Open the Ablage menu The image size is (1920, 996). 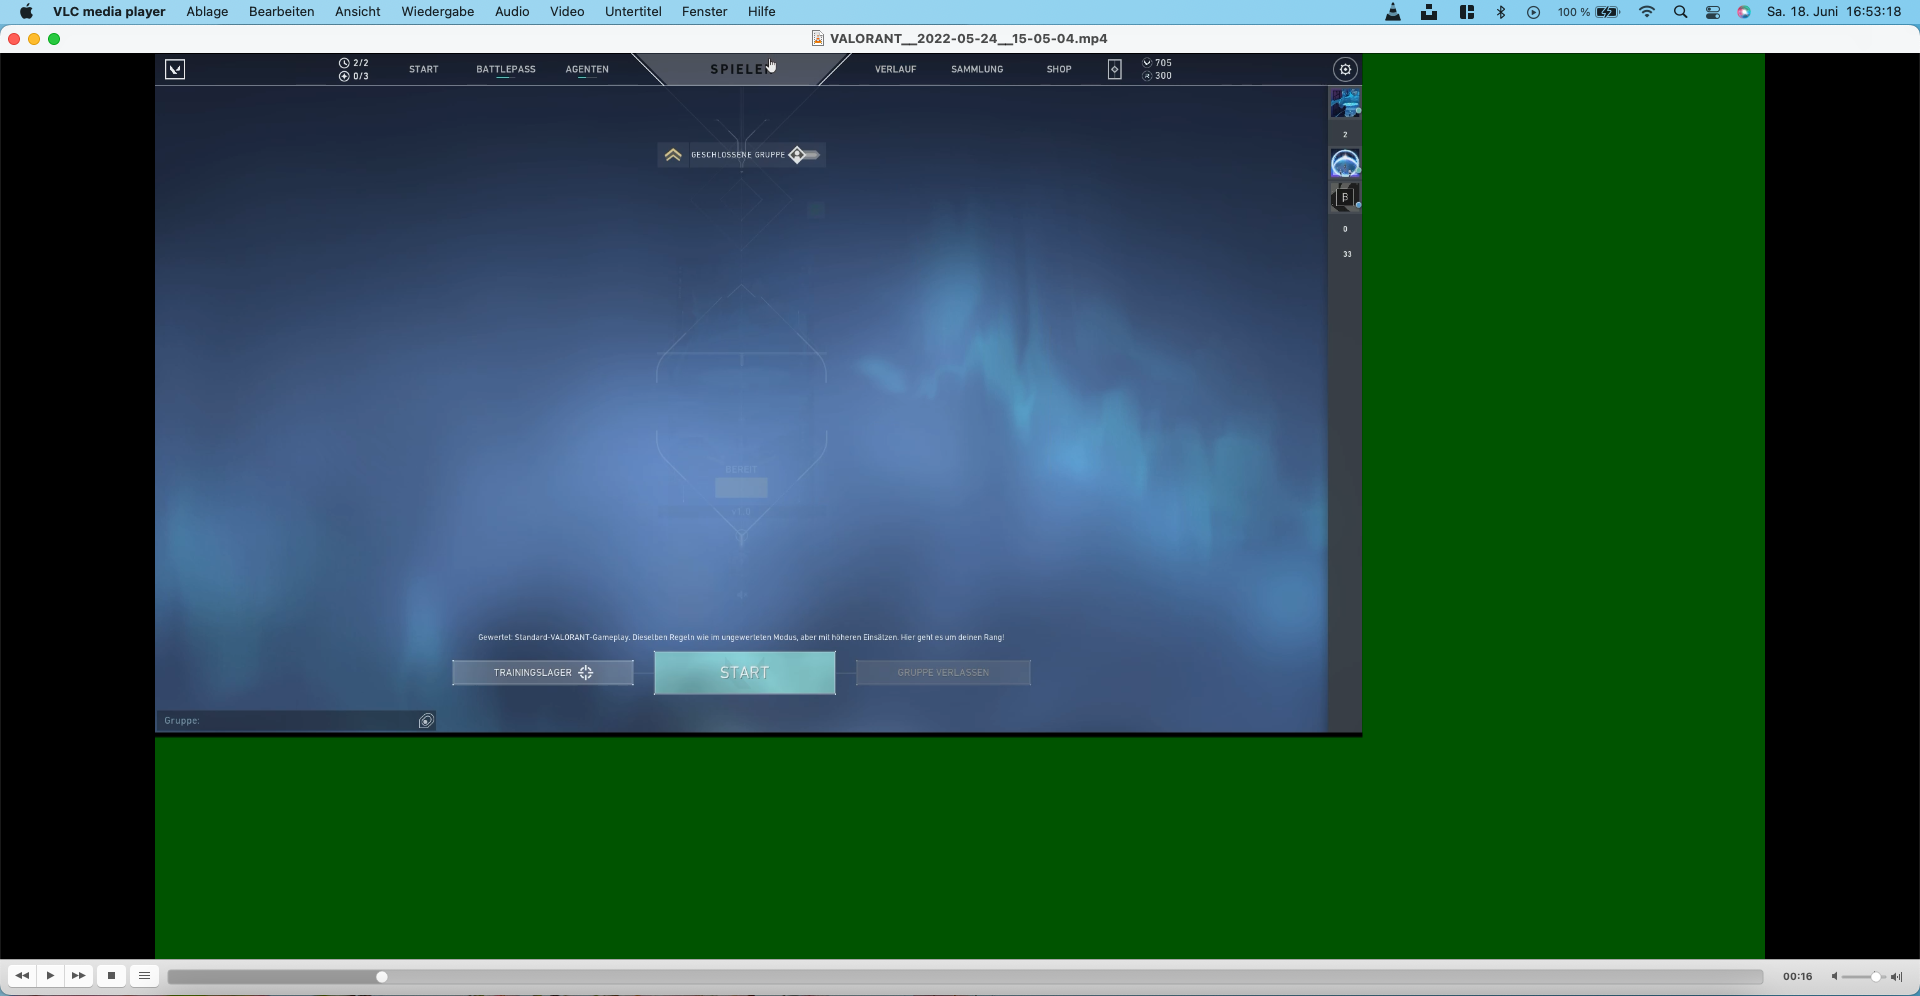(x=207, y=12)
